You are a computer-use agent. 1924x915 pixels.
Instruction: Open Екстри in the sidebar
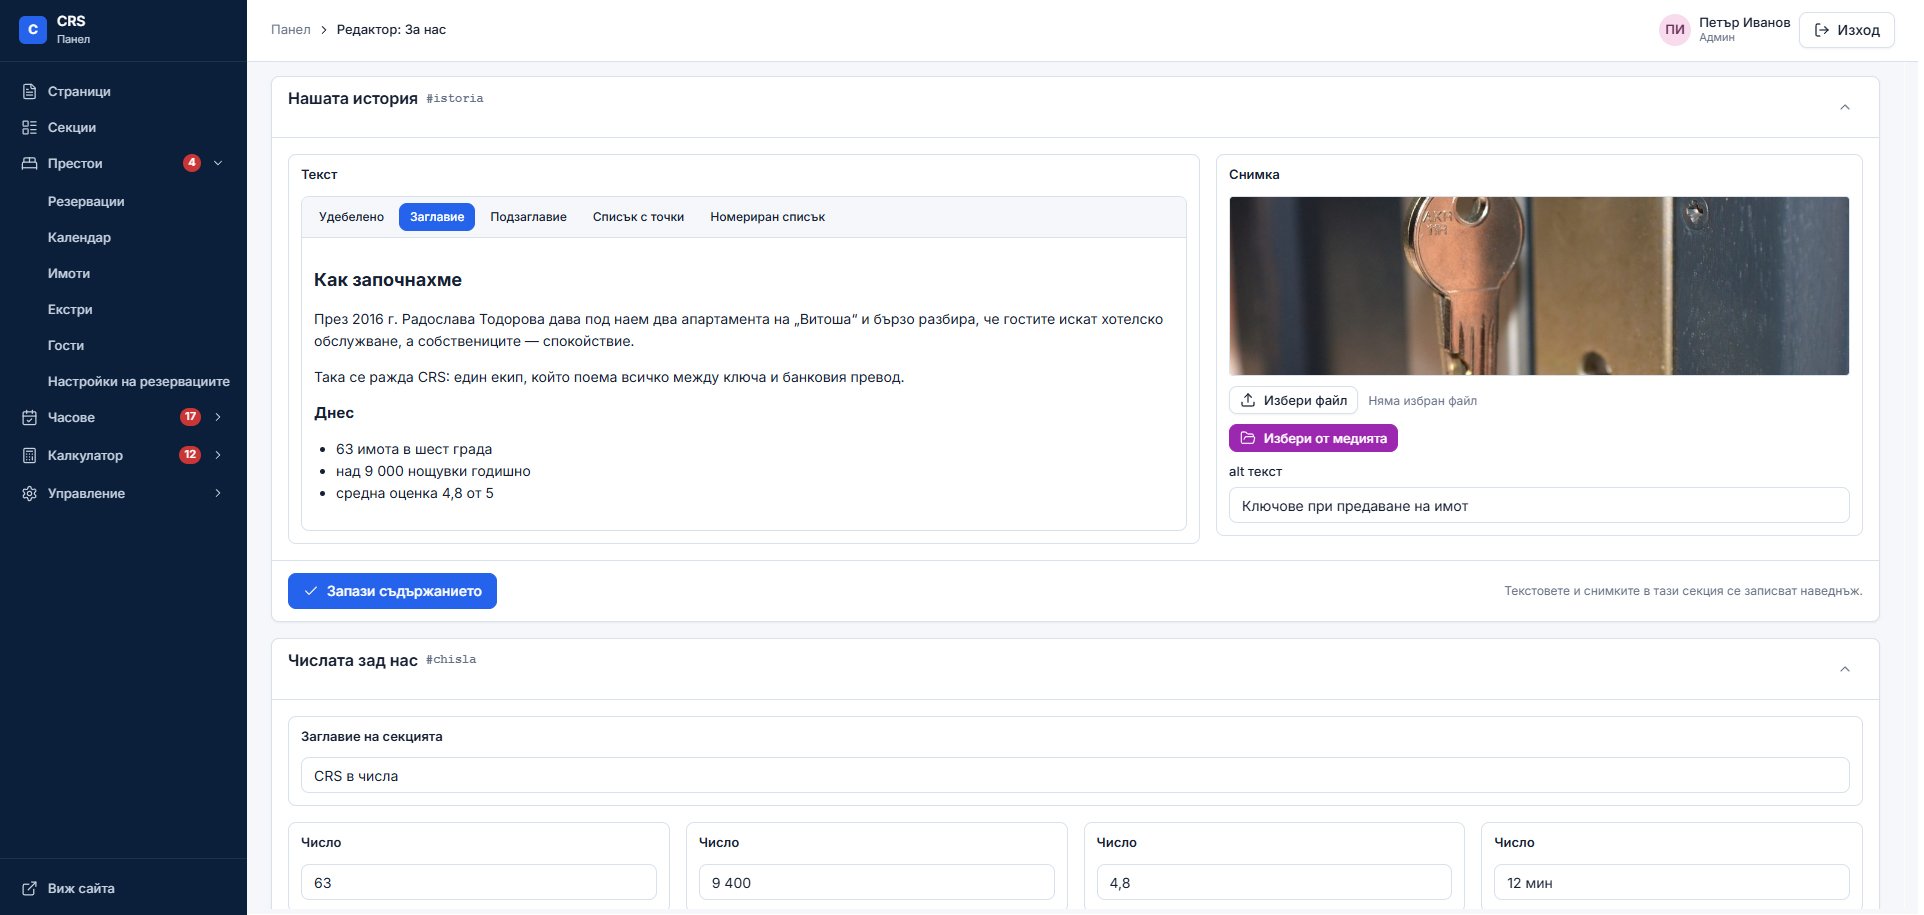tap(70, 309)
